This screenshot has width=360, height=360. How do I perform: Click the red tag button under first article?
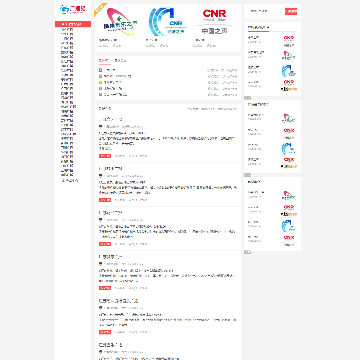point(105,156)
